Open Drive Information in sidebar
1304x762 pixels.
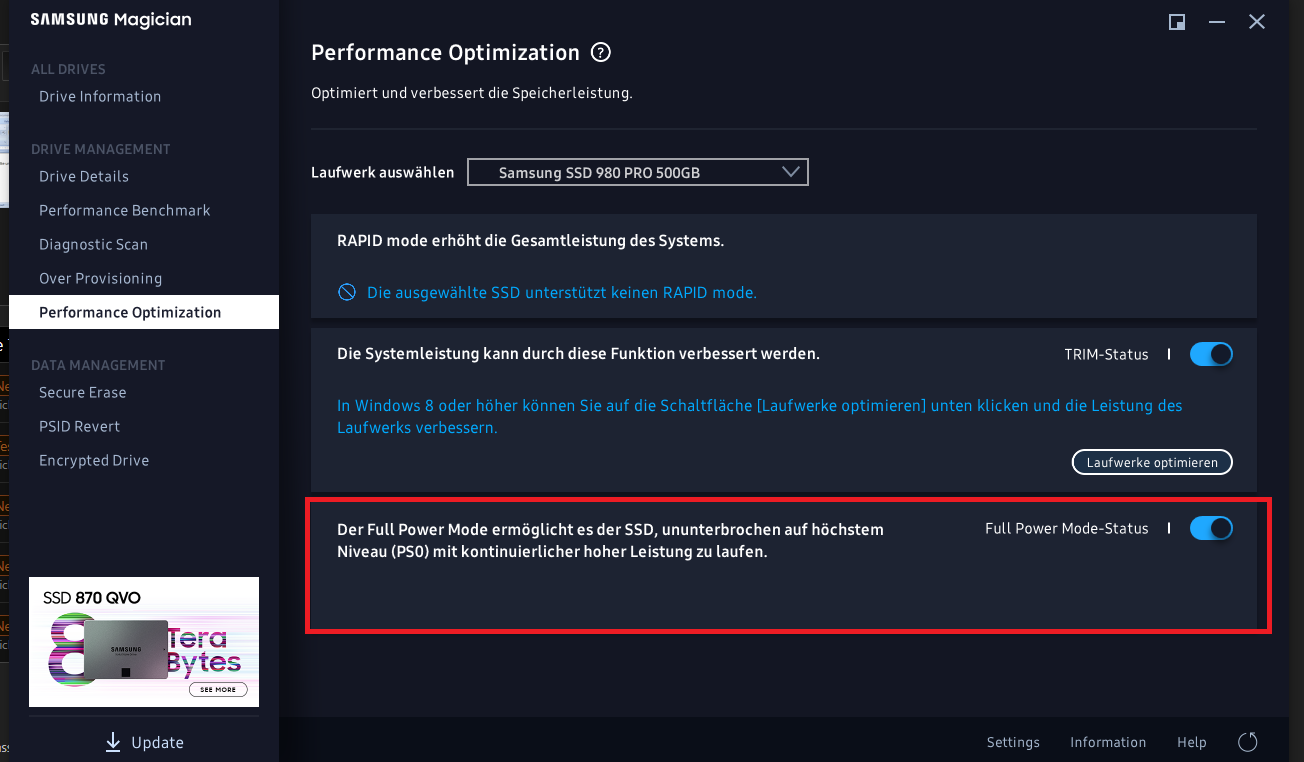tap(100, 96)
